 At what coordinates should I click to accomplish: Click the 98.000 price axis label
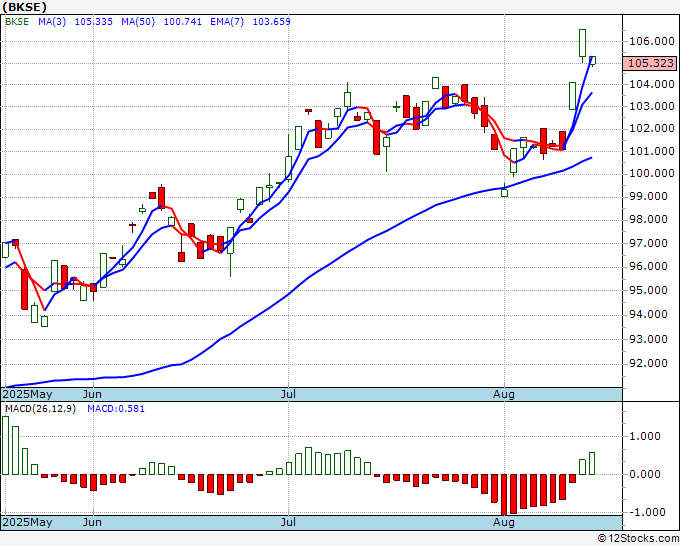648,219
